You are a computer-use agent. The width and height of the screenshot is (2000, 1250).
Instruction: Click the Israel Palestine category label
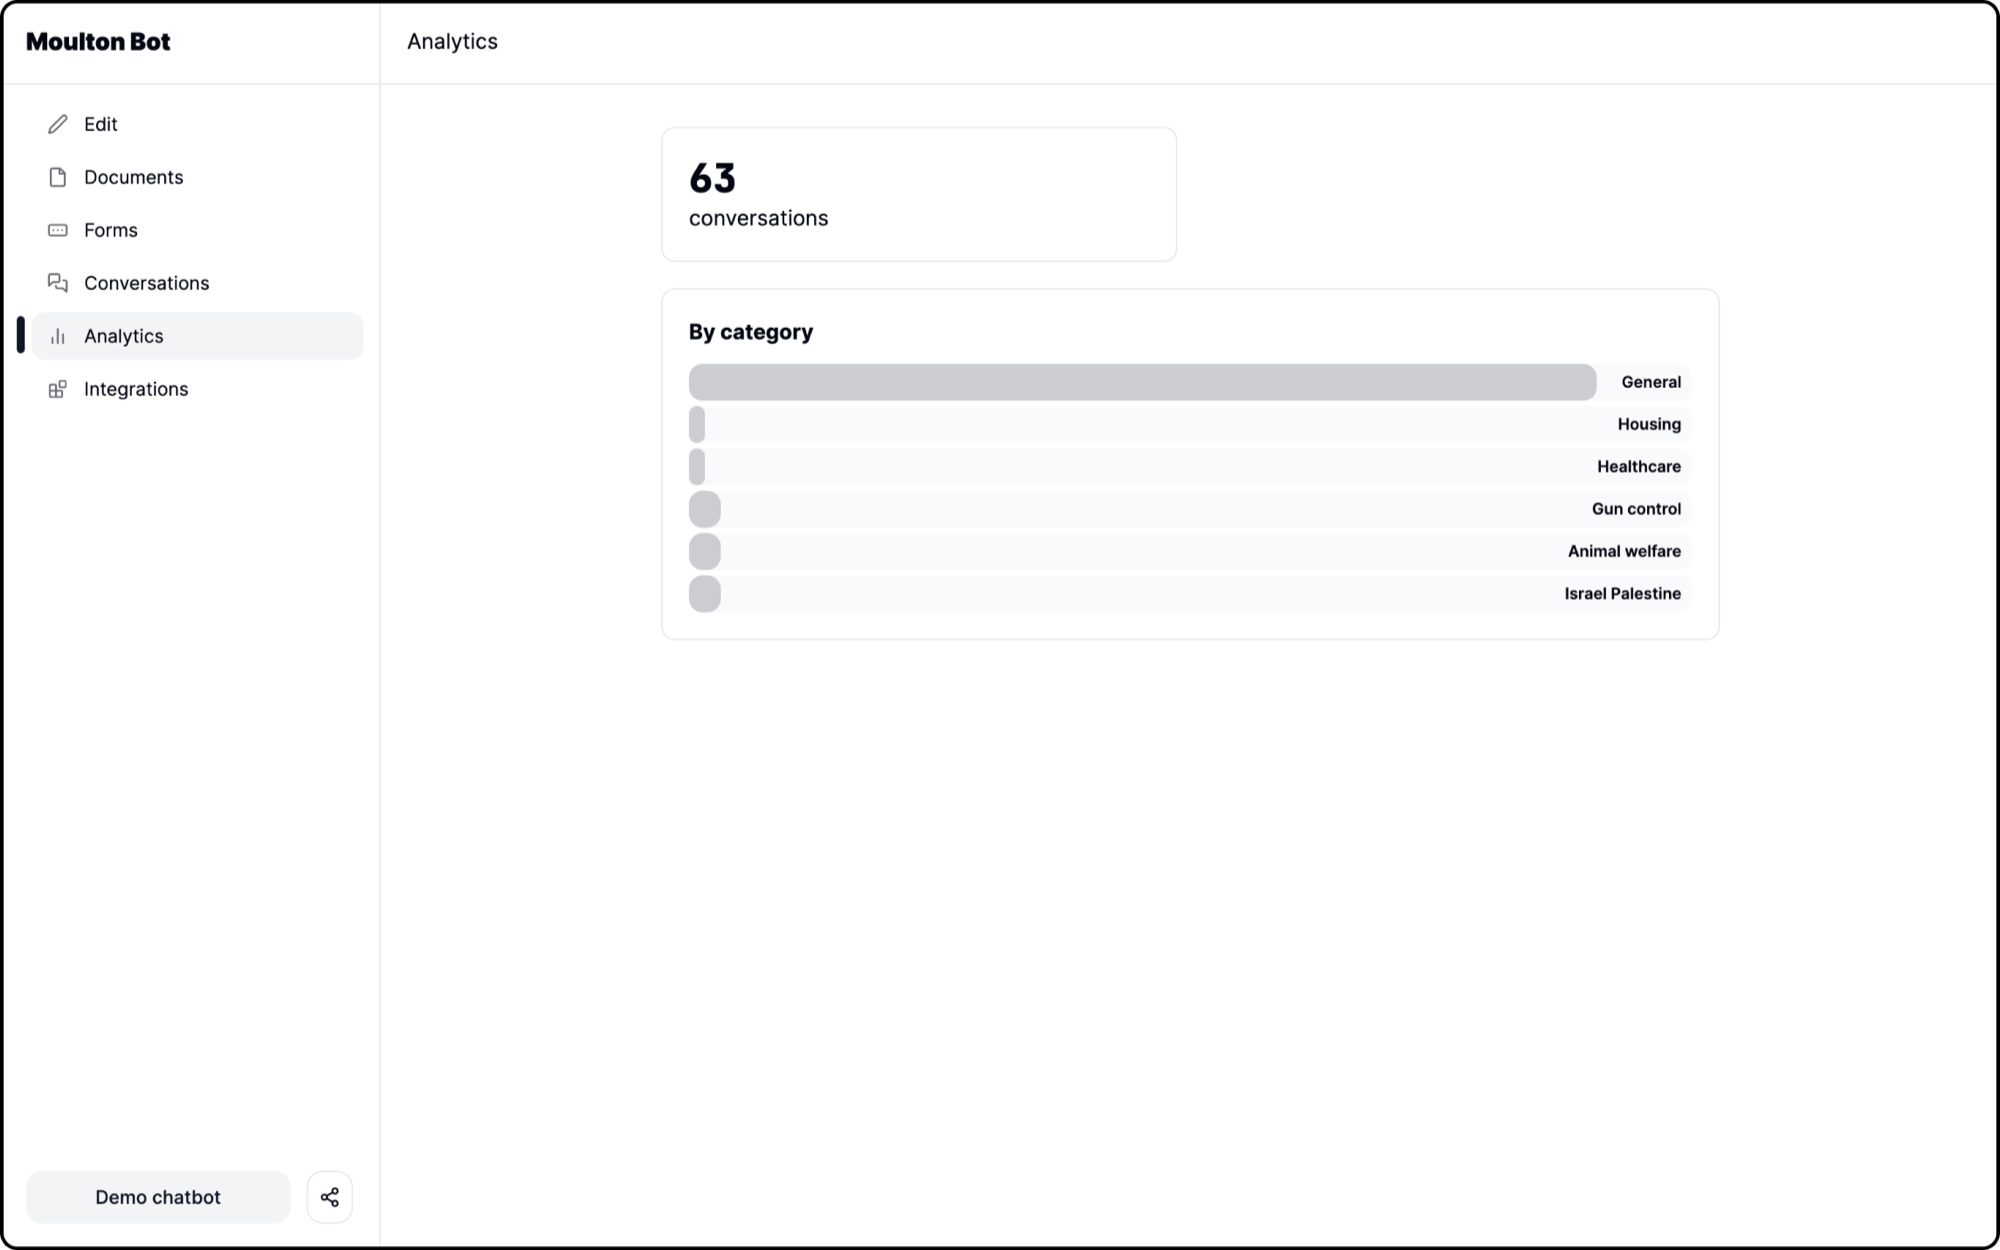click(1623, 593)
